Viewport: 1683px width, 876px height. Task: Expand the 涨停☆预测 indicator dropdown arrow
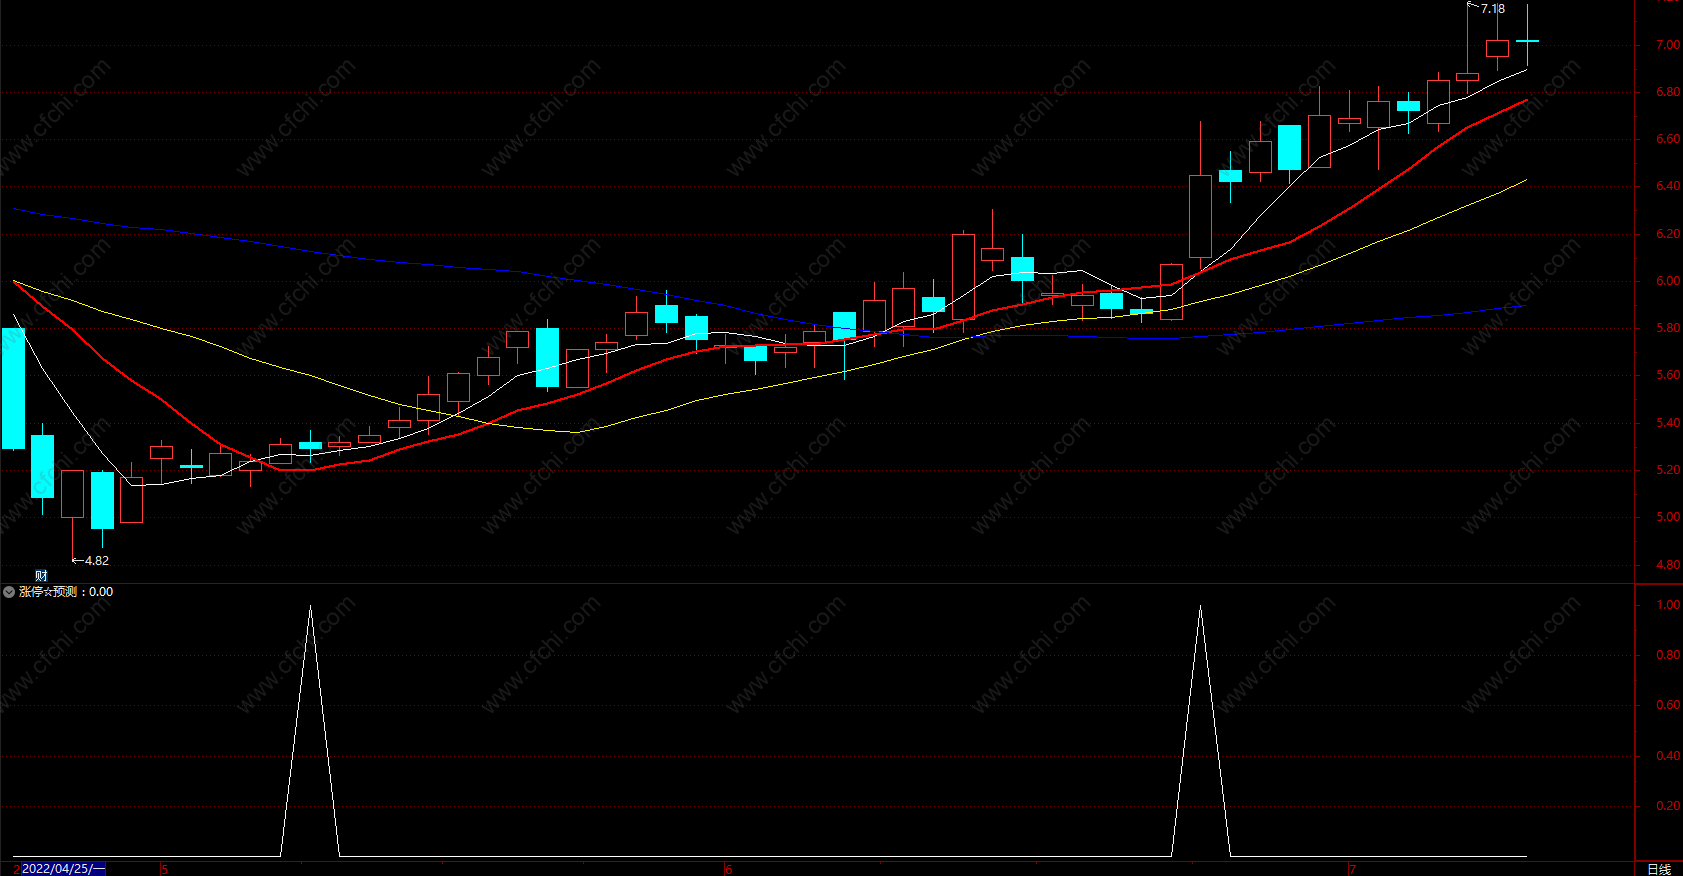click(x=9, y=592)
